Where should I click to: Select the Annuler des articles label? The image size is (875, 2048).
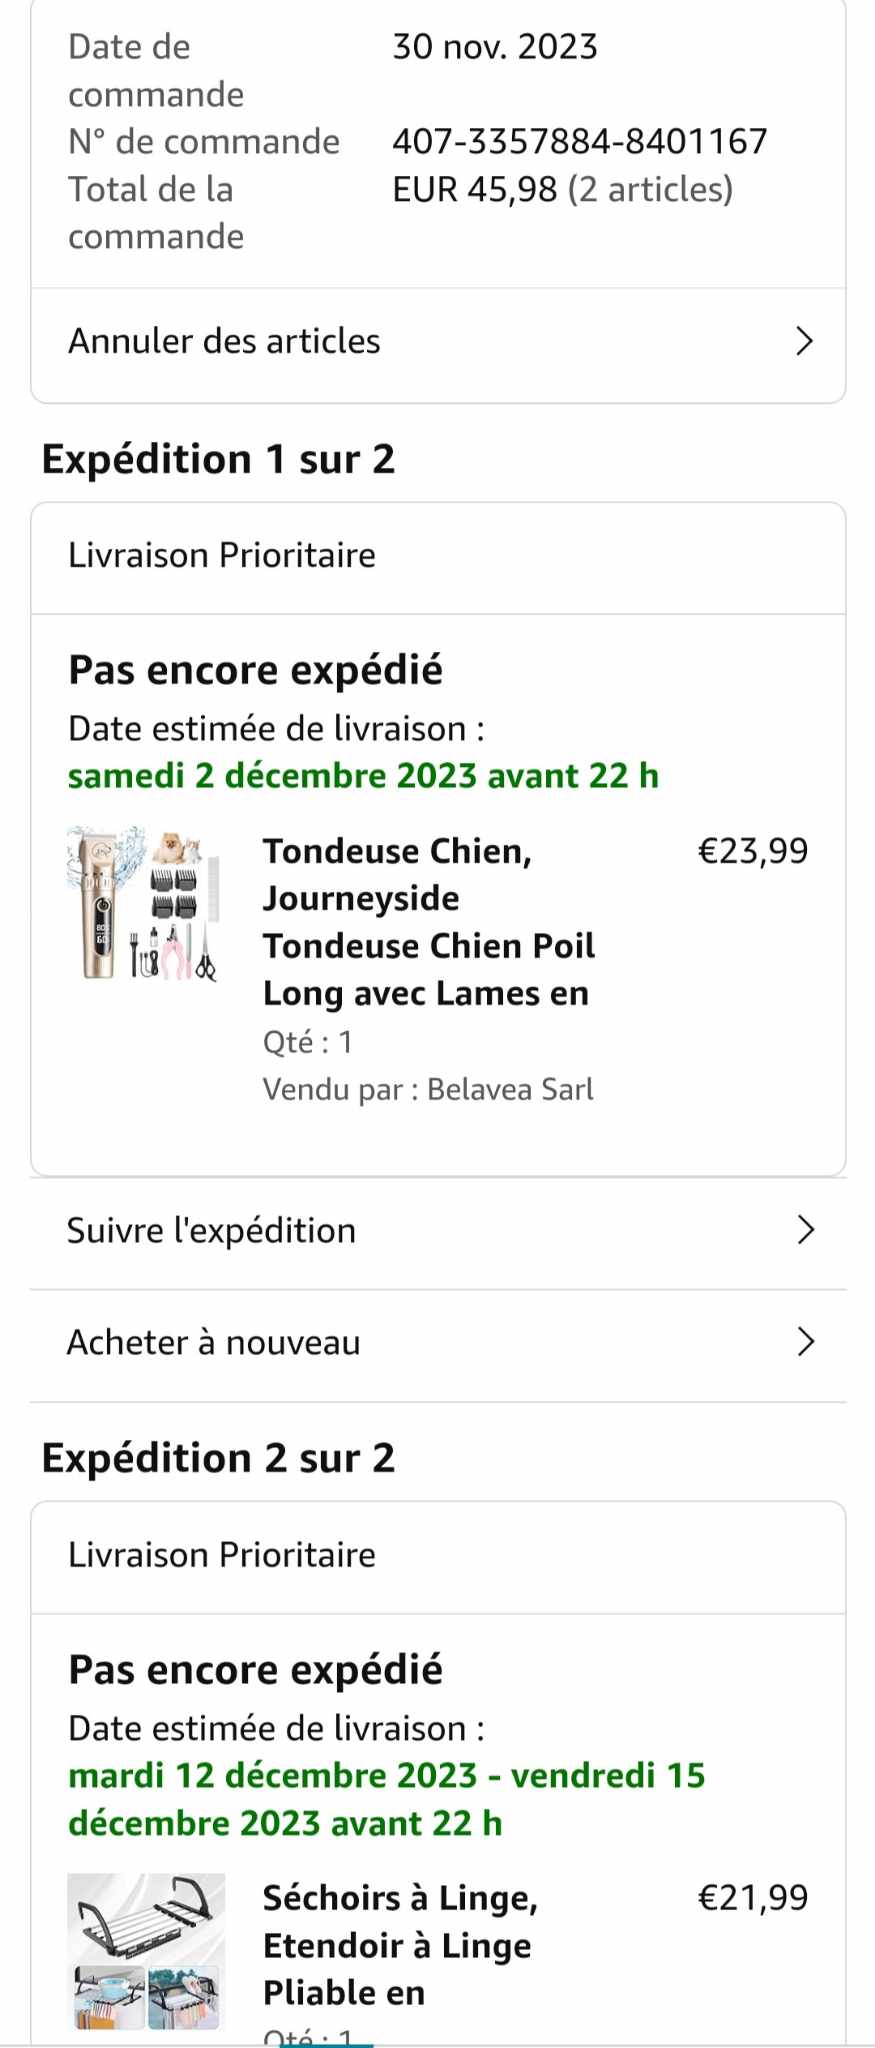coord(224,342)
